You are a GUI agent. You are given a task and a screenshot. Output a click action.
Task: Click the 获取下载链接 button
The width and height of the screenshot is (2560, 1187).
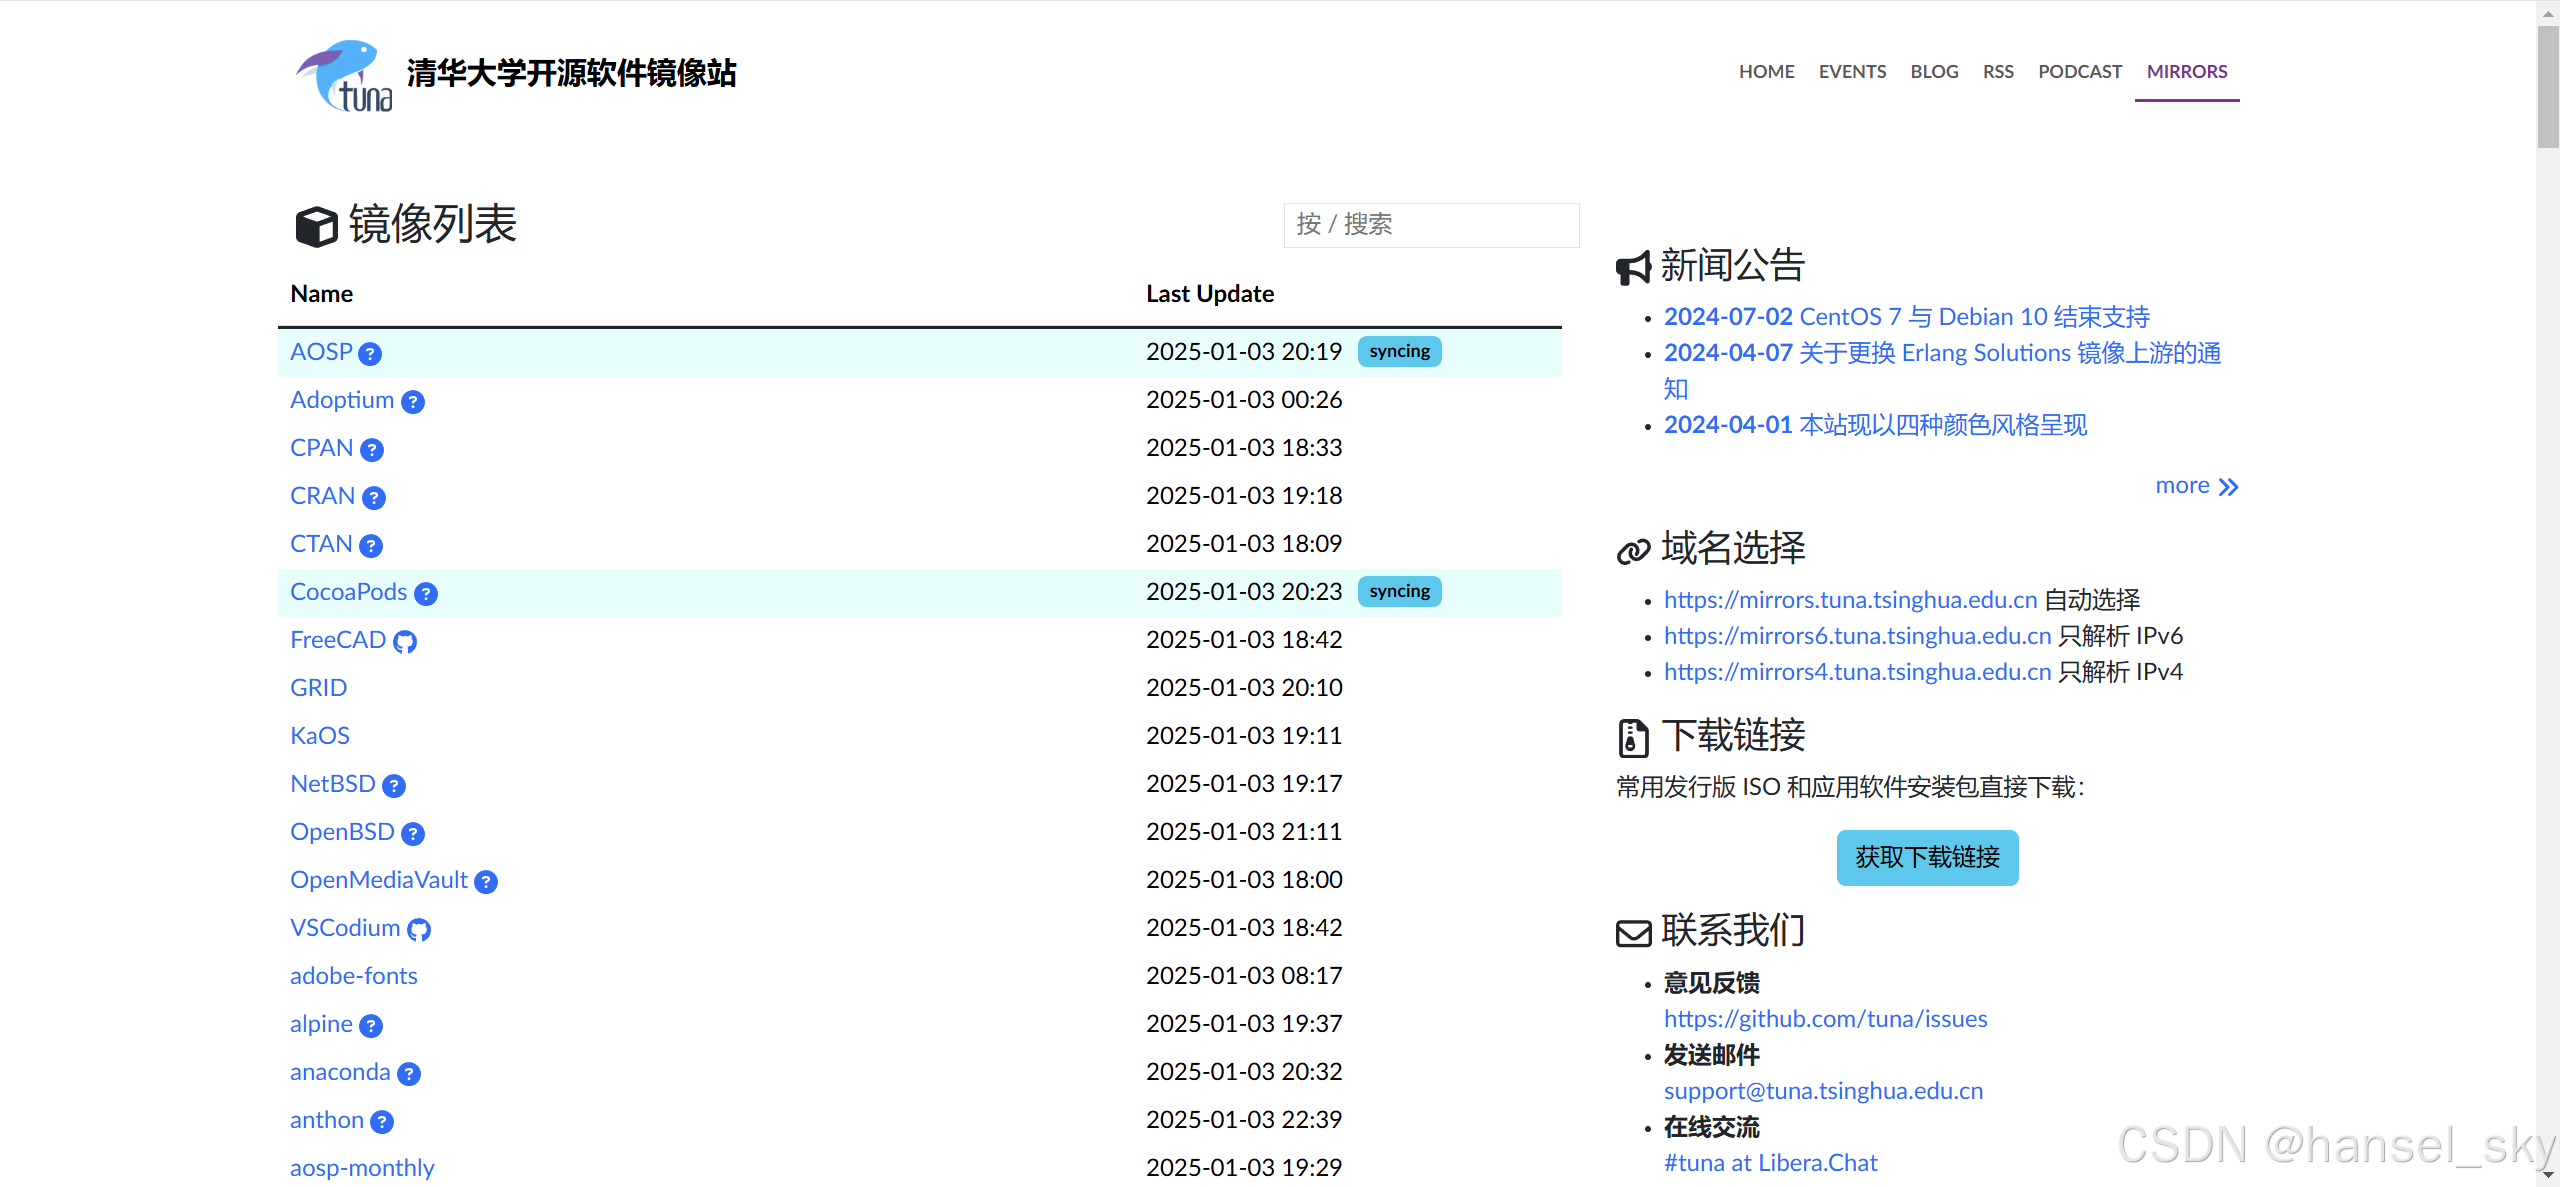coord(1927,858)
